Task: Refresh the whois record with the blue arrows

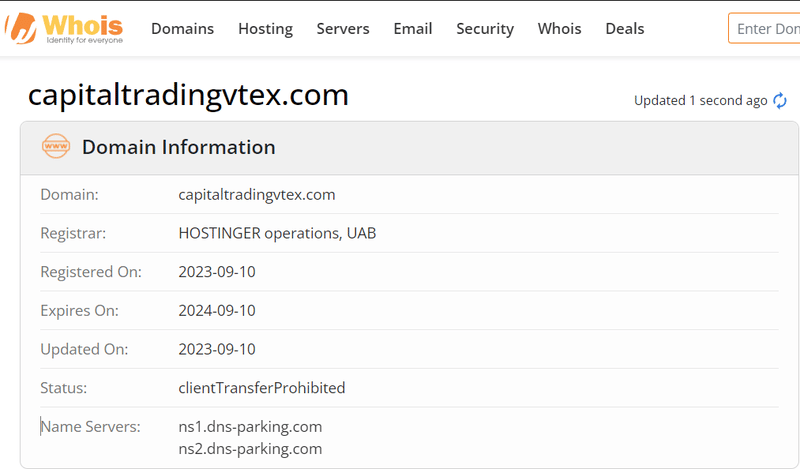Action: pos(780,101)
